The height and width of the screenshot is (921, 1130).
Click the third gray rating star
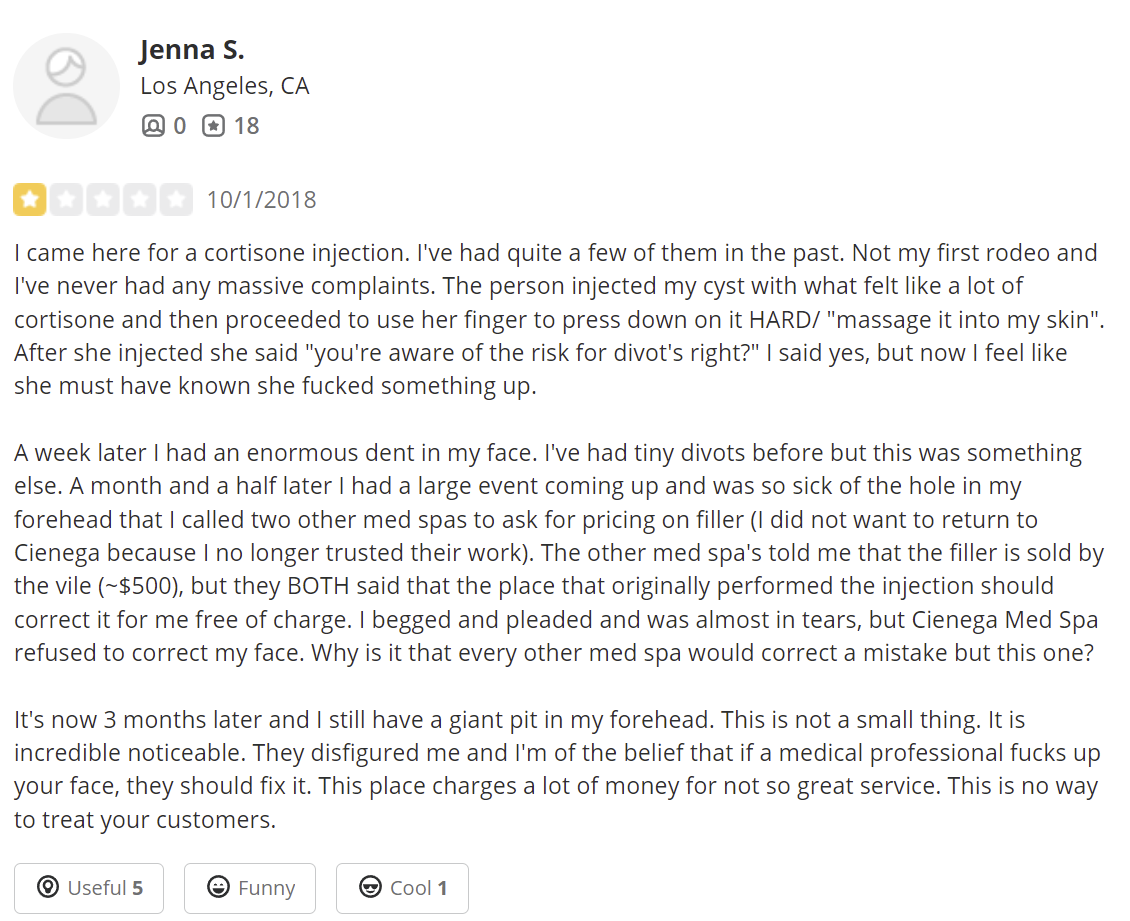pyautogui.click(x=103, y=200)
